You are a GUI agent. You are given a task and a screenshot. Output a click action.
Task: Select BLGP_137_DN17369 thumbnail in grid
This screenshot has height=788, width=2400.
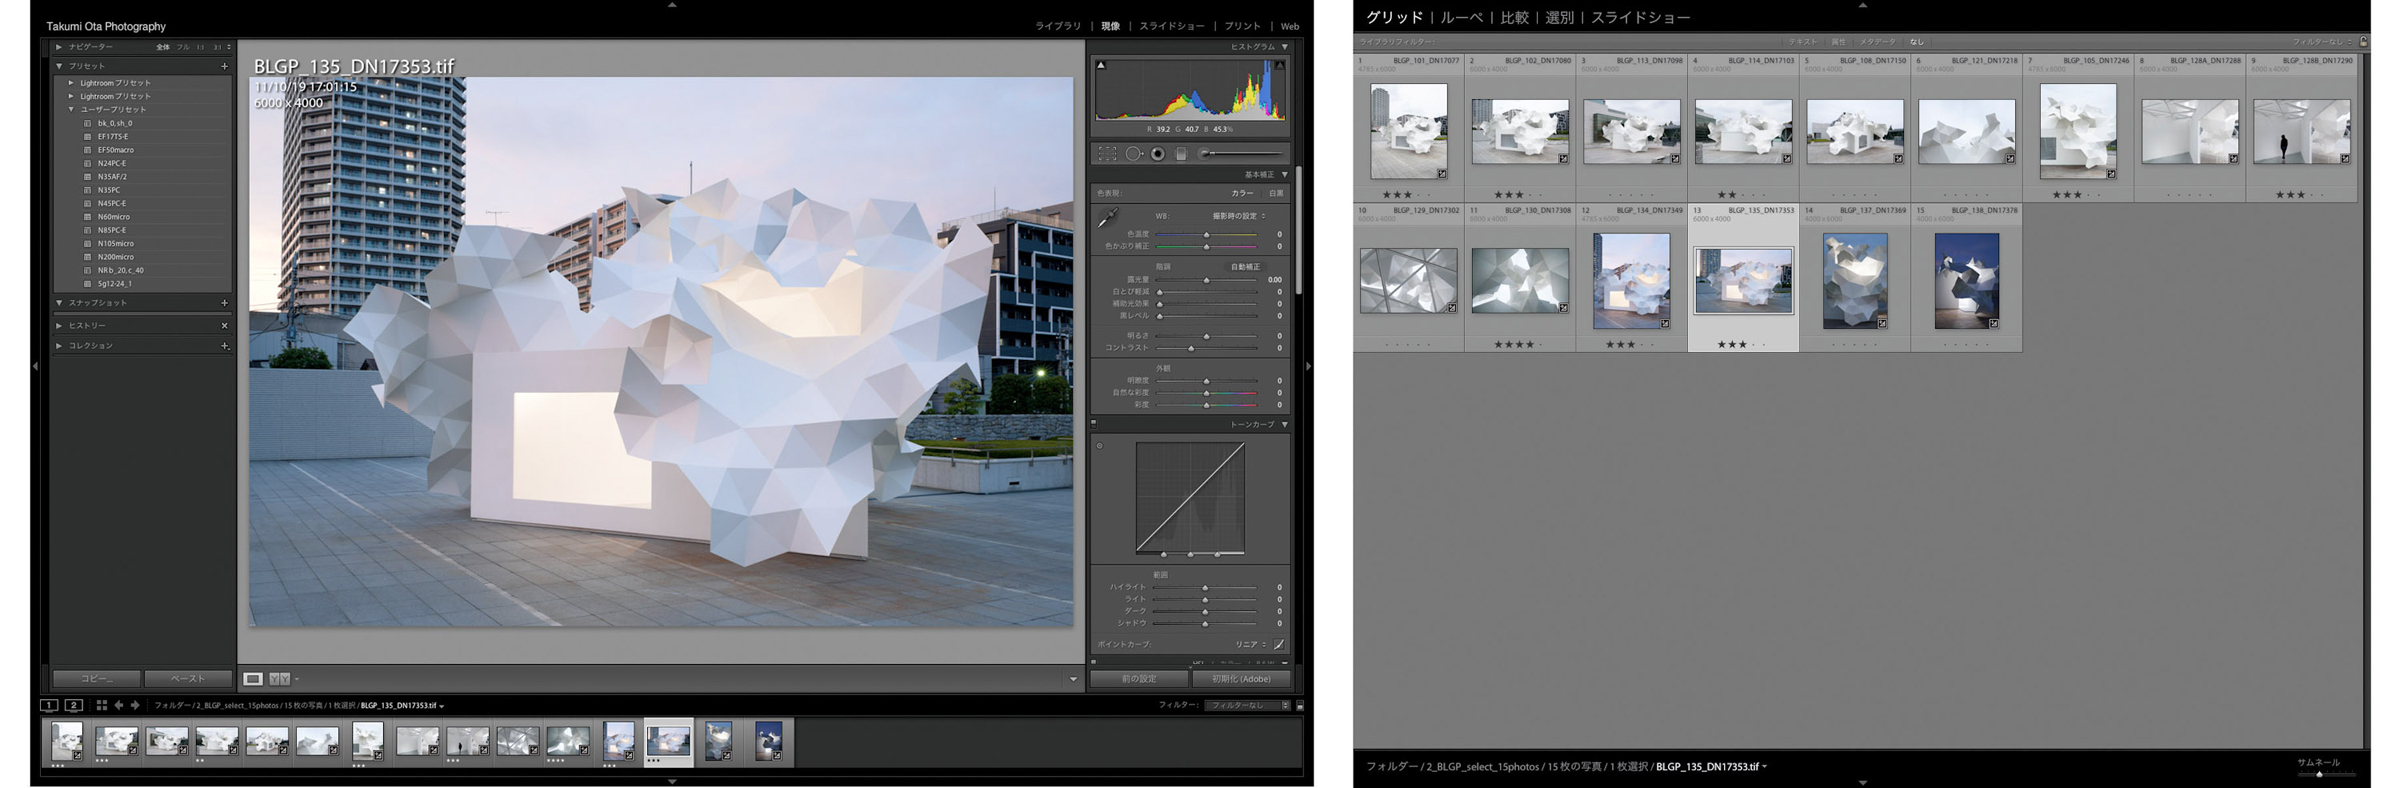point(1854,281)
